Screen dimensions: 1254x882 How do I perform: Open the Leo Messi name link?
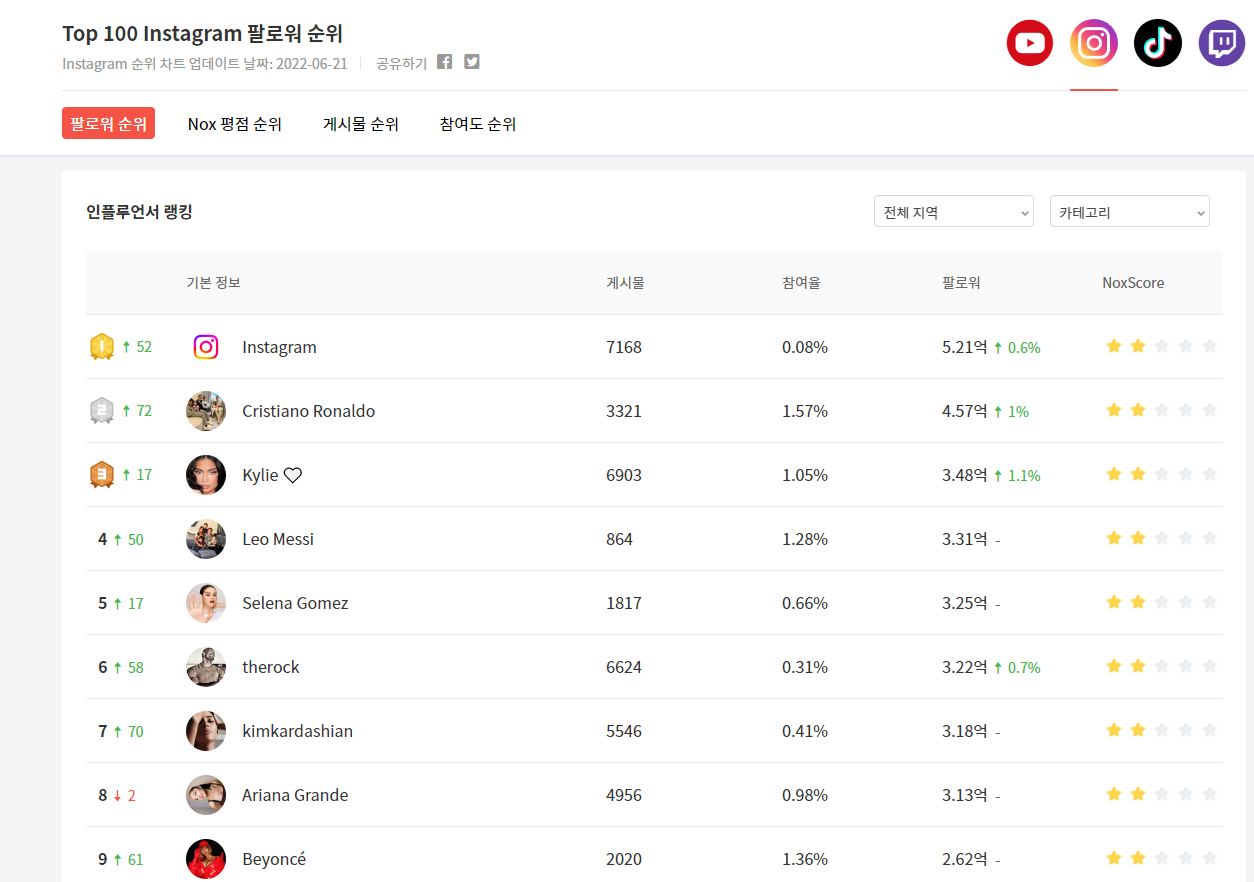278,539
